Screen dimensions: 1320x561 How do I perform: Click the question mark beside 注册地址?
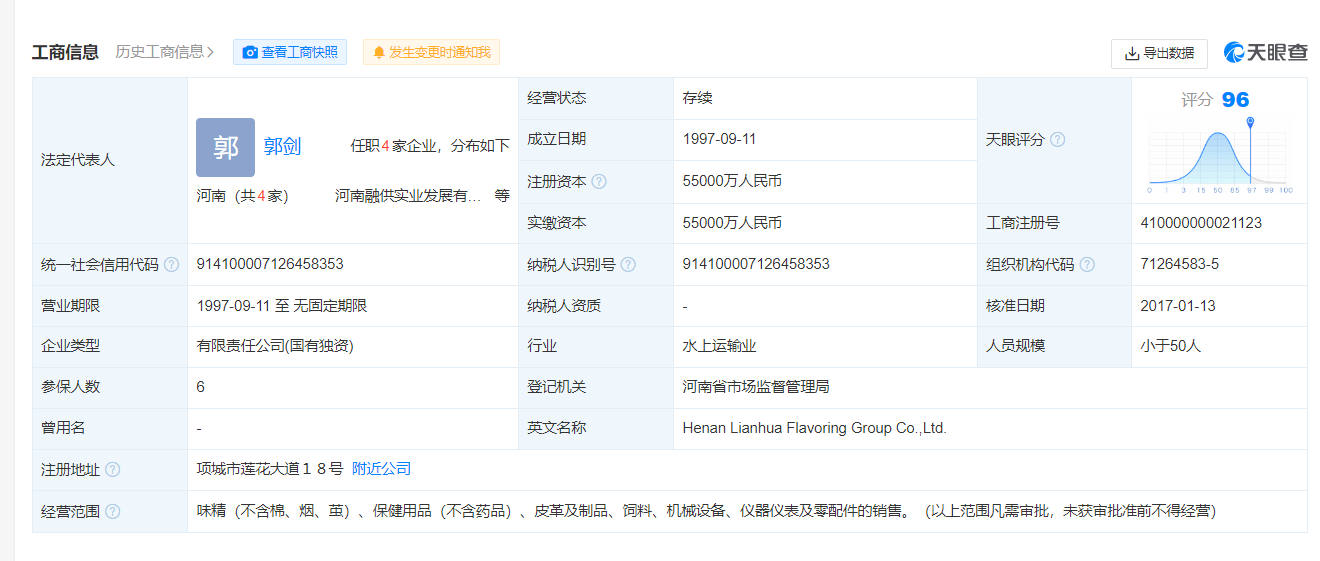[113, 470]
